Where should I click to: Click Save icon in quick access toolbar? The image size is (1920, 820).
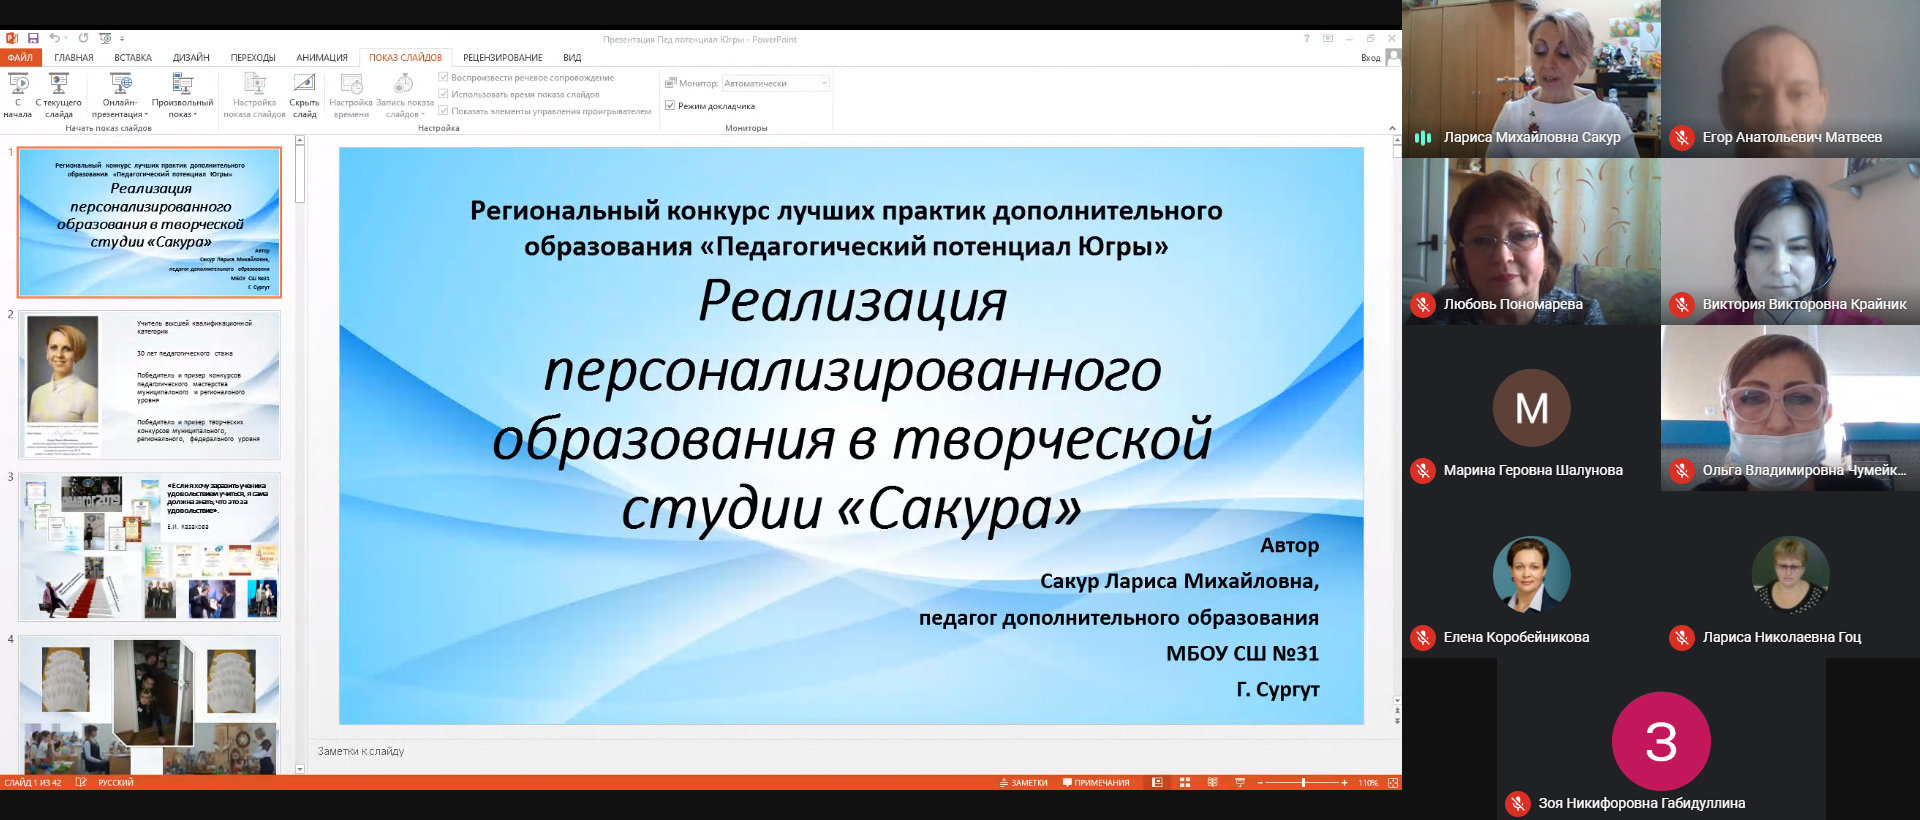click(33, 39)
